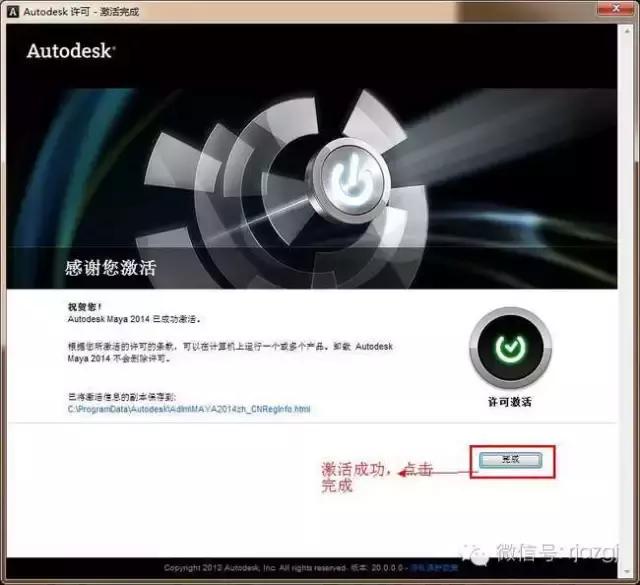Click the Autodesk 'A' title bar icon
The image size is (640, 585).
coord(13,11)
